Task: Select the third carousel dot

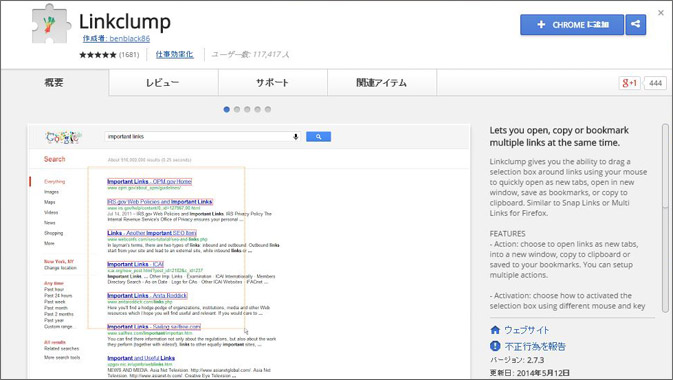Action: coord(247,109)
